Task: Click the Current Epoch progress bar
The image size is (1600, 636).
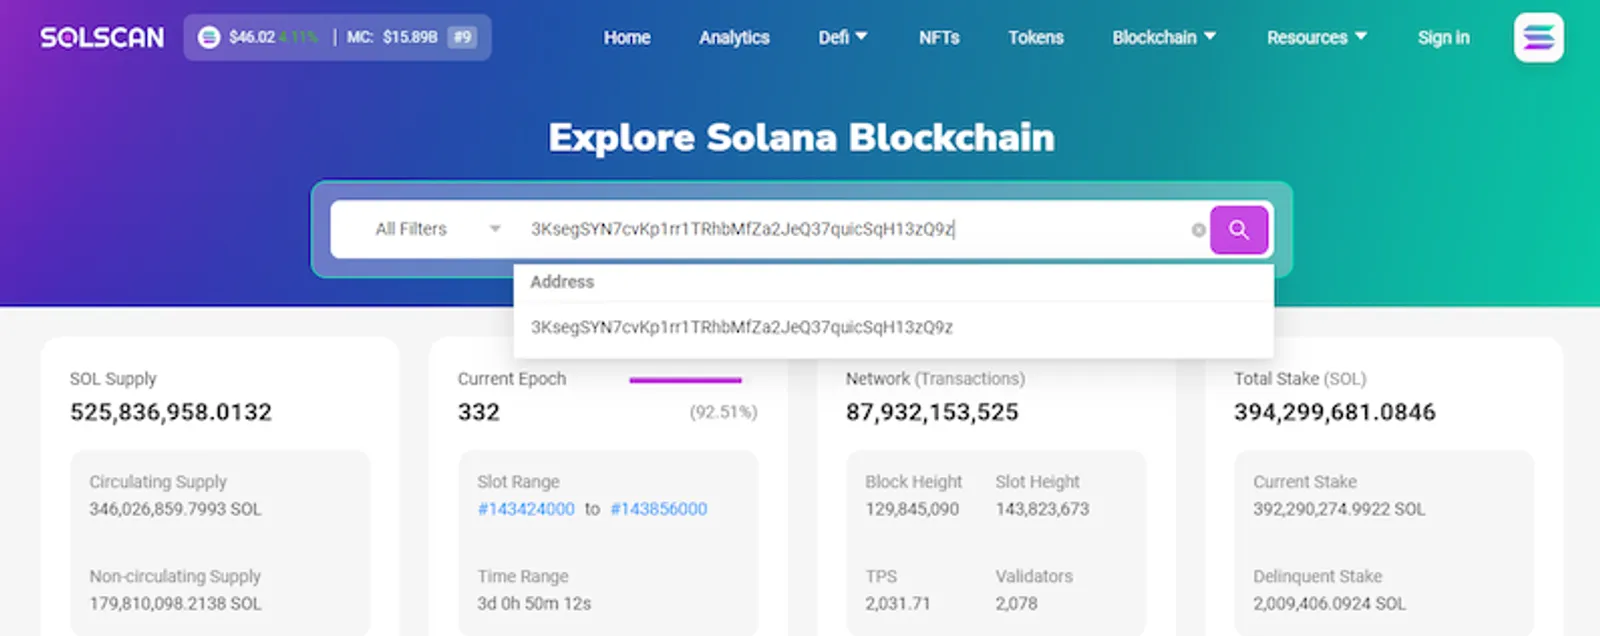Action: click(685, 380)
